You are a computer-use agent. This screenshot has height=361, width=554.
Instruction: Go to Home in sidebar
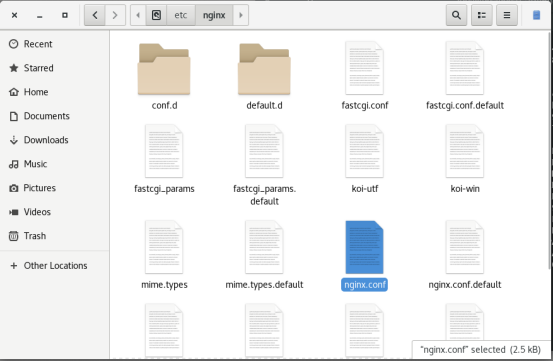[x=55, y=92]
